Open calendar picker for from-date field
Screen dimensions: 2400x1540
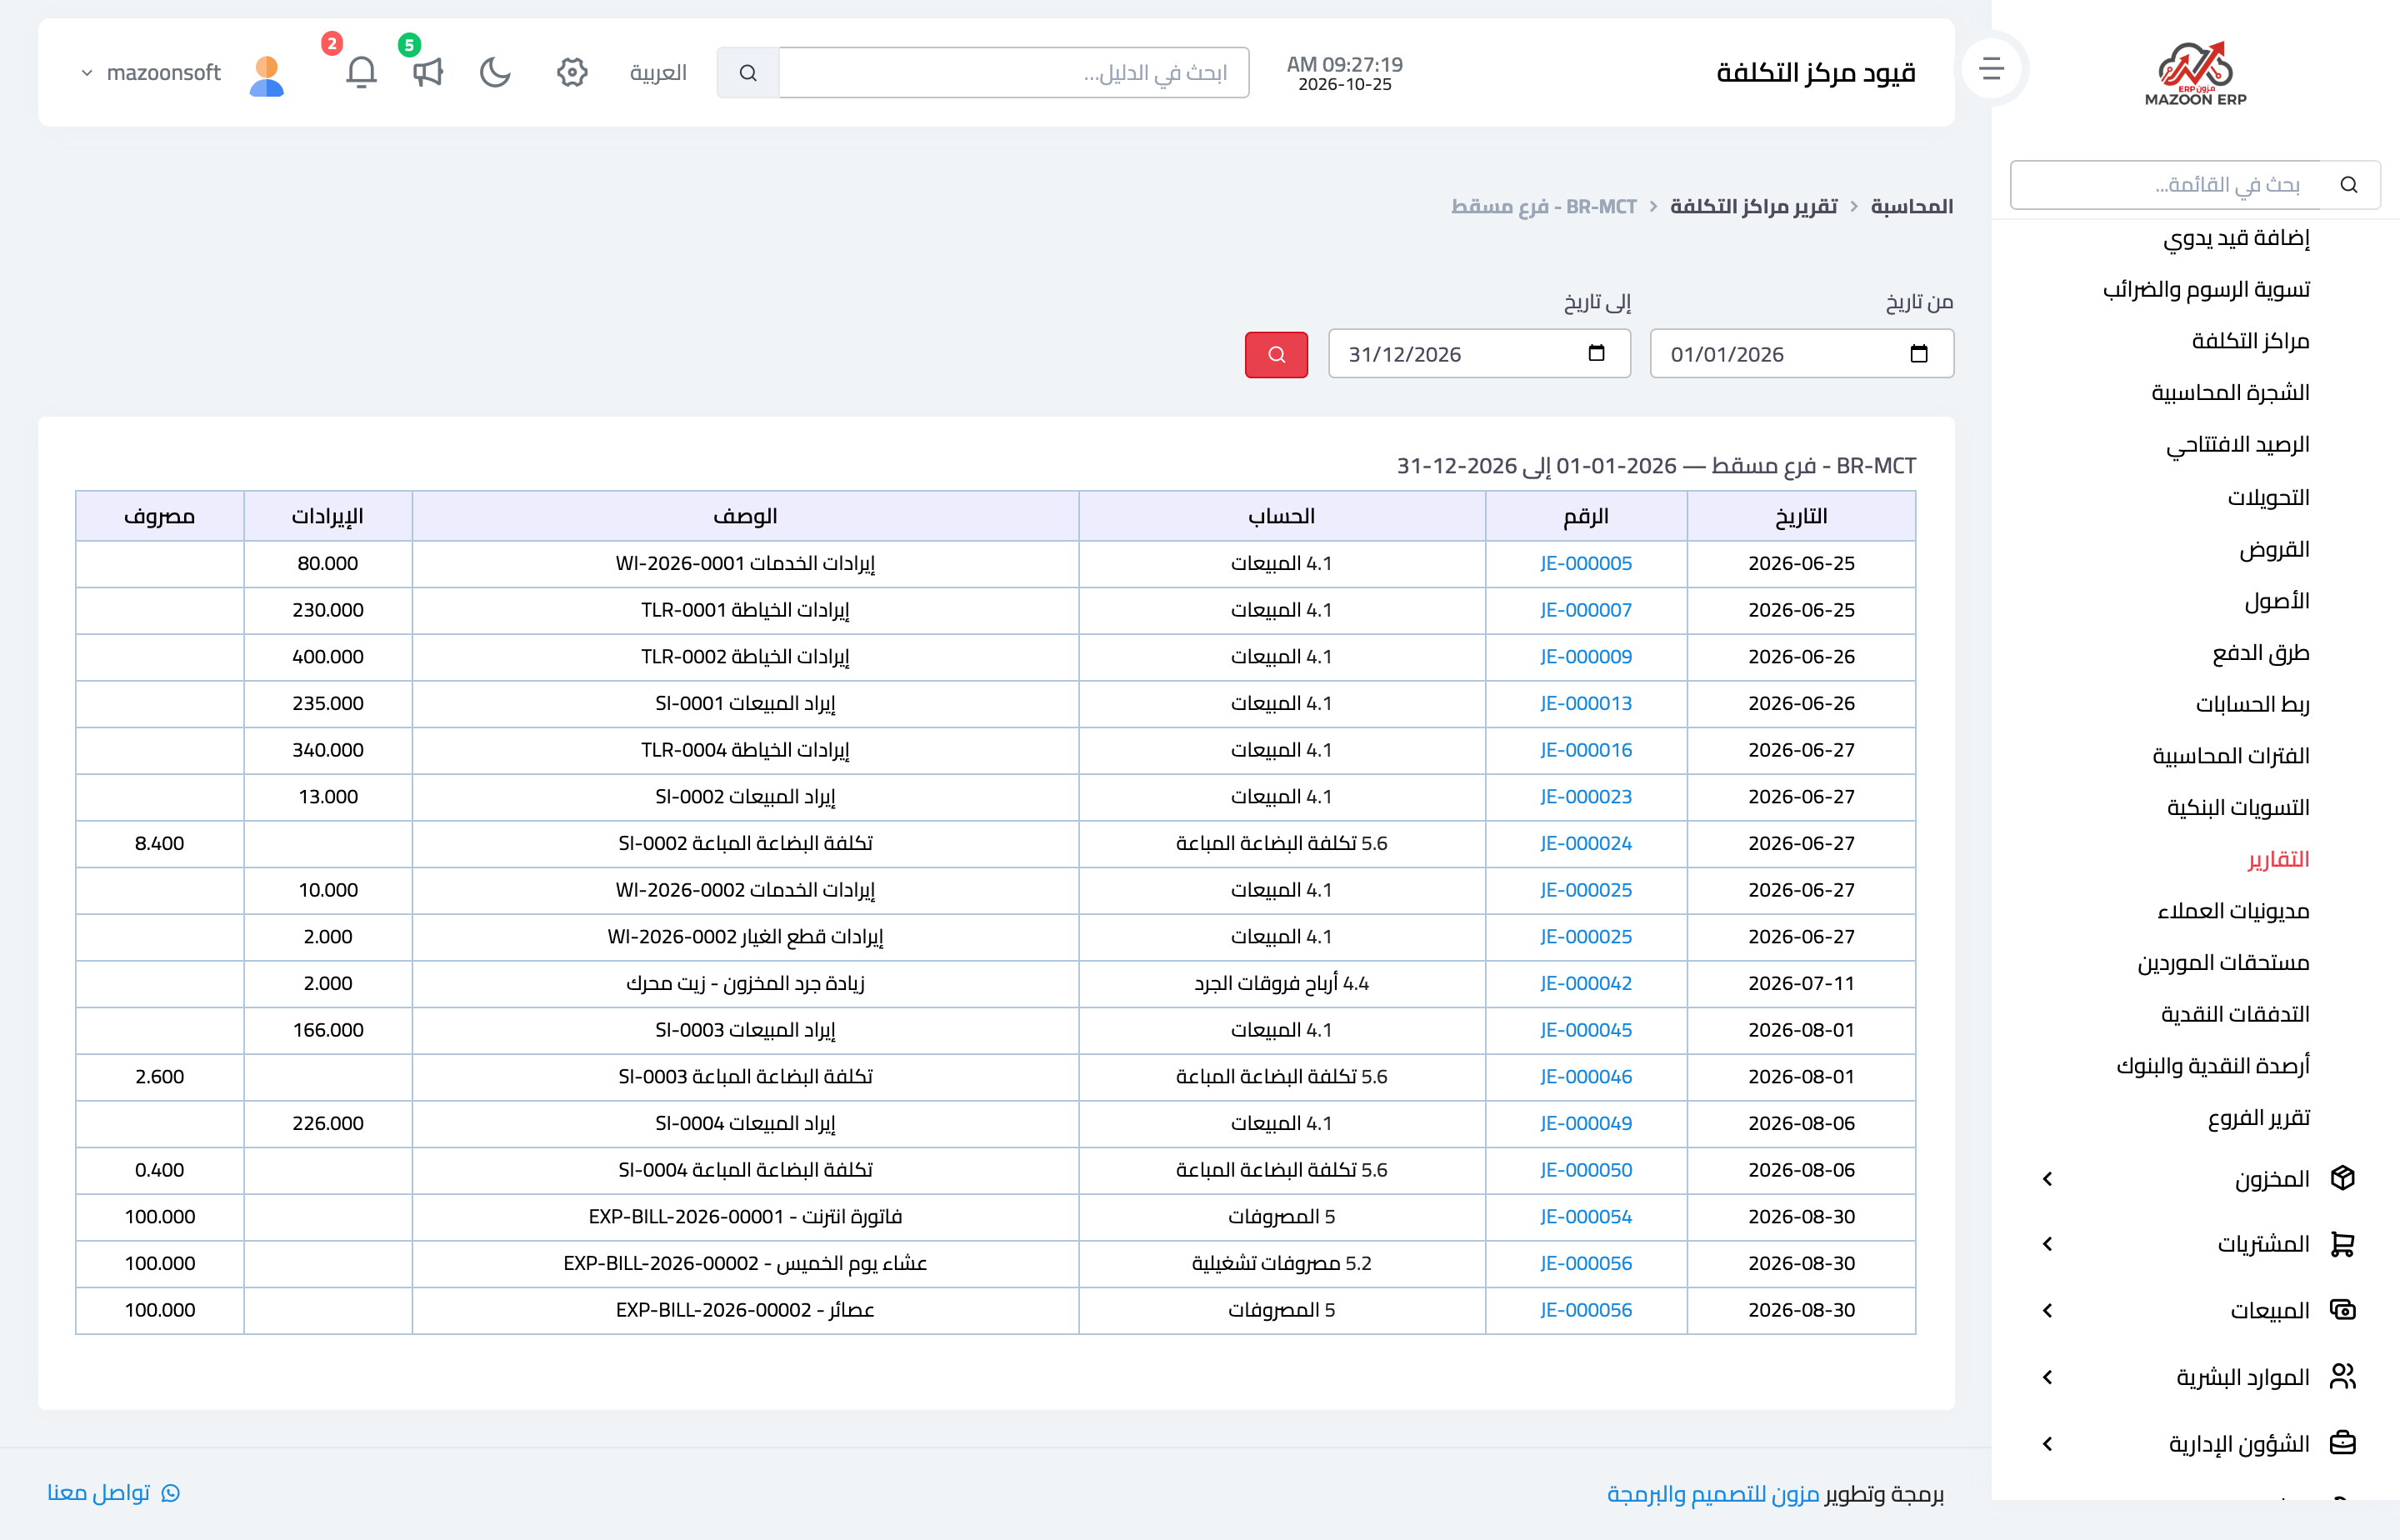tap(1918, 354)
